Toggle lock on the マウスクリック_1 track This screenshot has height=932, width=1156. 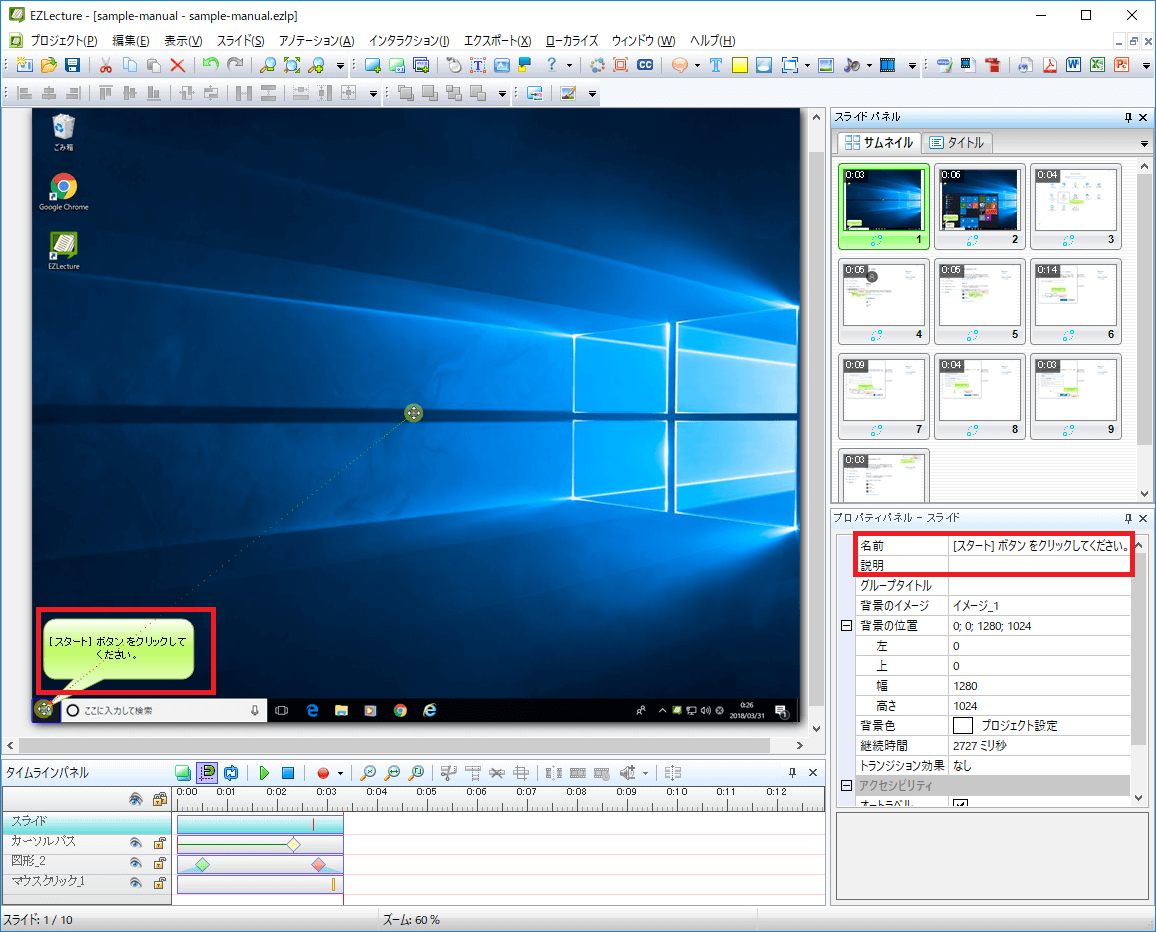click(x=159, y=882)
